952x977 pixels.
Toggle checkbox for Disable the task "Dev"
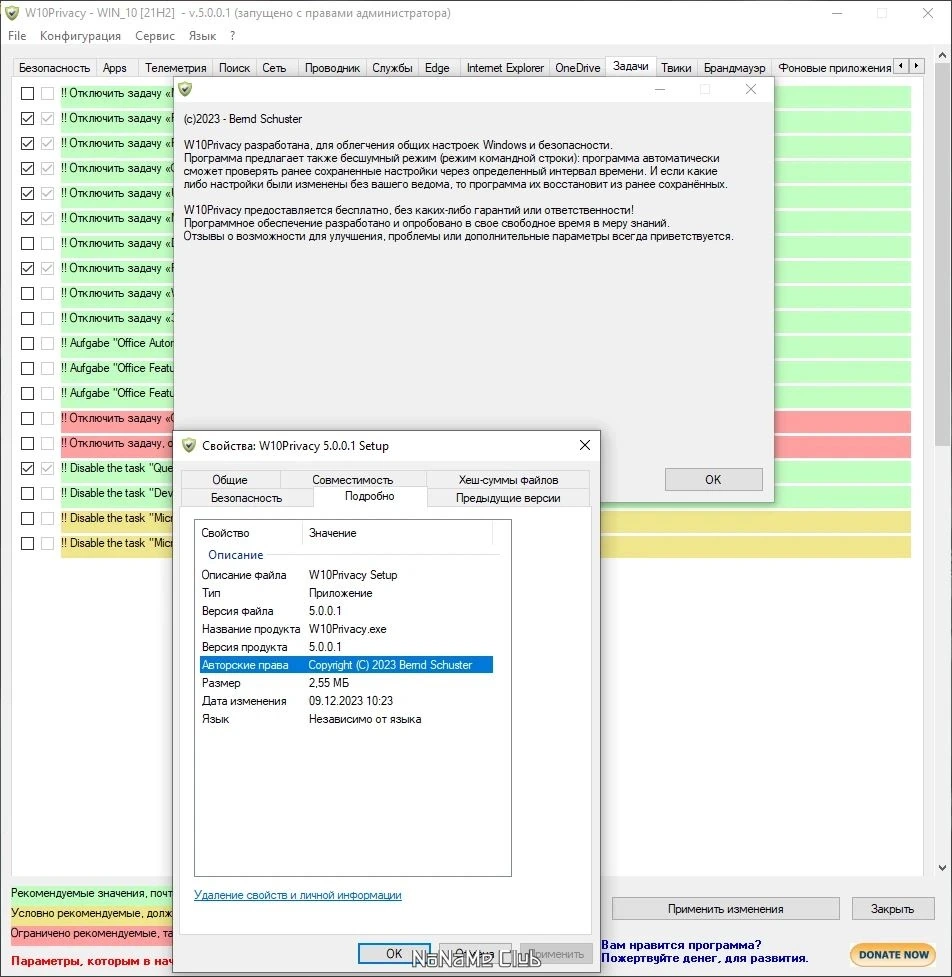27,493
